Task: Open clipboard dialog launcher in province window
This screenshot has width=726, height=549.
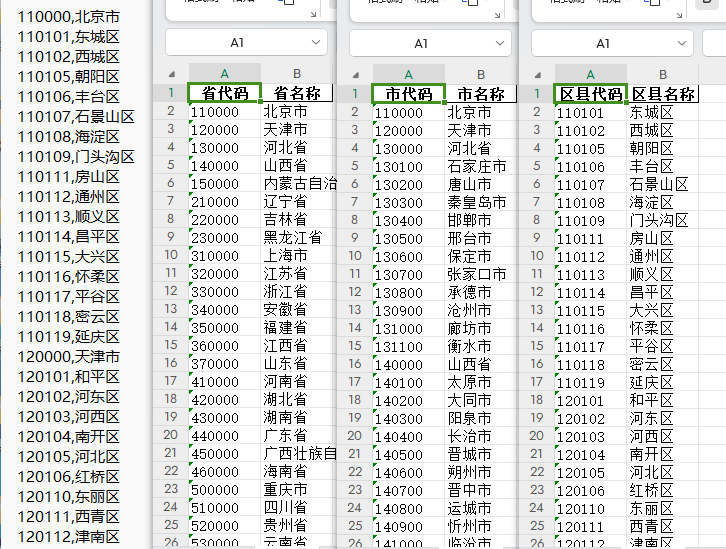Action: tap(313, 14)
